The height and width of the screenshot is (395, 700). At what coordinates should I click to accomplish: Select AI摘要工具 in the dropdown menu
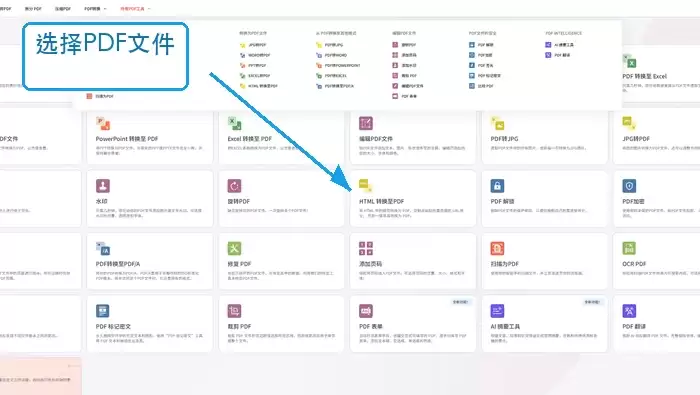(x=560, y=45)
